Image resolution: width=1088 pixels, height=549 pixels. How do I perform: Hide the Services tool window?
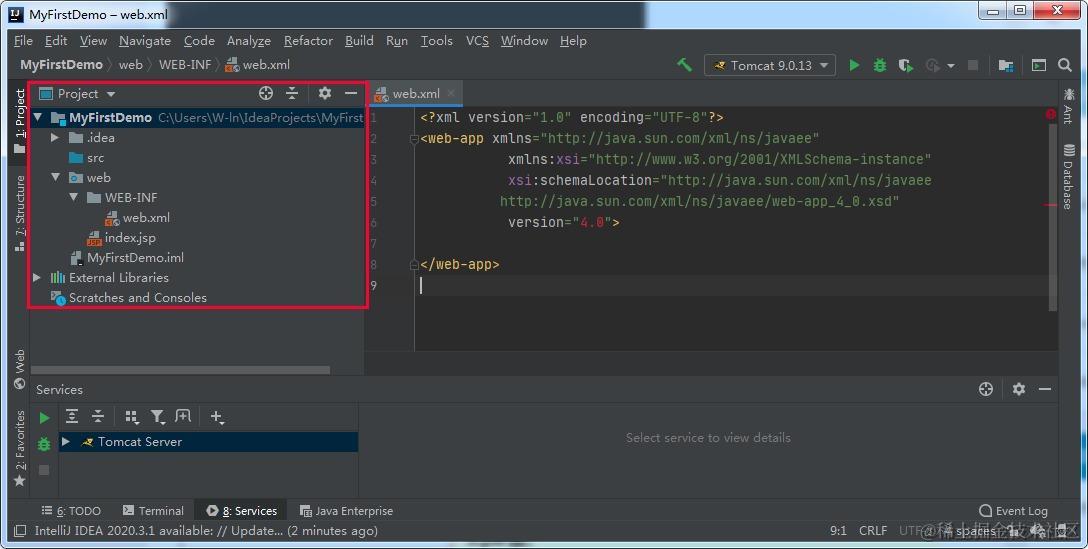pyautogui.click(x=1045, y=389)
